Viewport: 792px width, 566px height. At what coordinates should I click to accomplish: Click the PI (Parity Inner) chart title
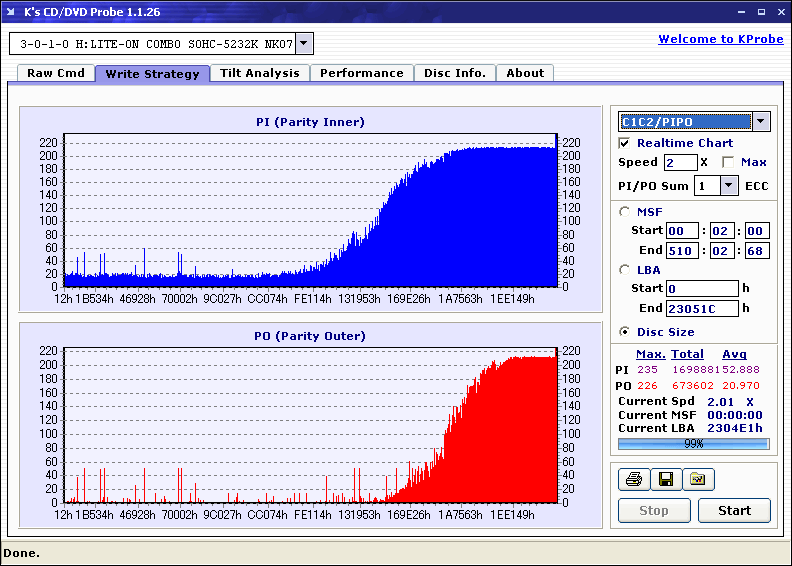click(x=310, y=122)
